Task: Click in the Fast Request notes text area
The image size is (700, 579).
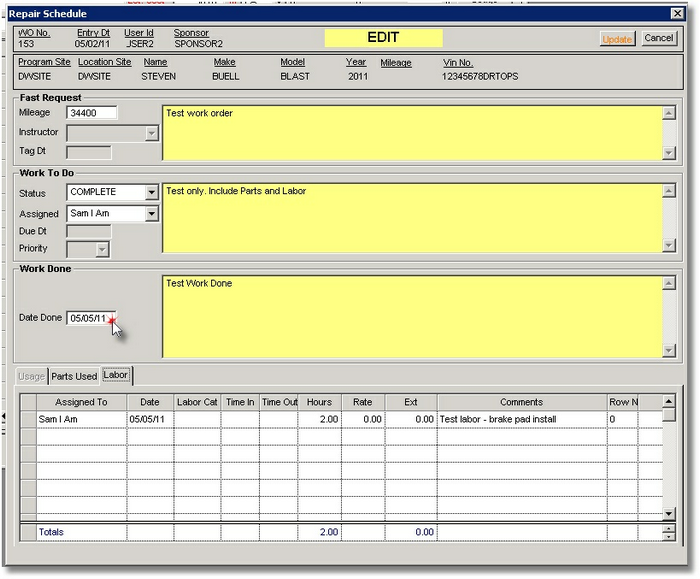Action: [410, 132]
